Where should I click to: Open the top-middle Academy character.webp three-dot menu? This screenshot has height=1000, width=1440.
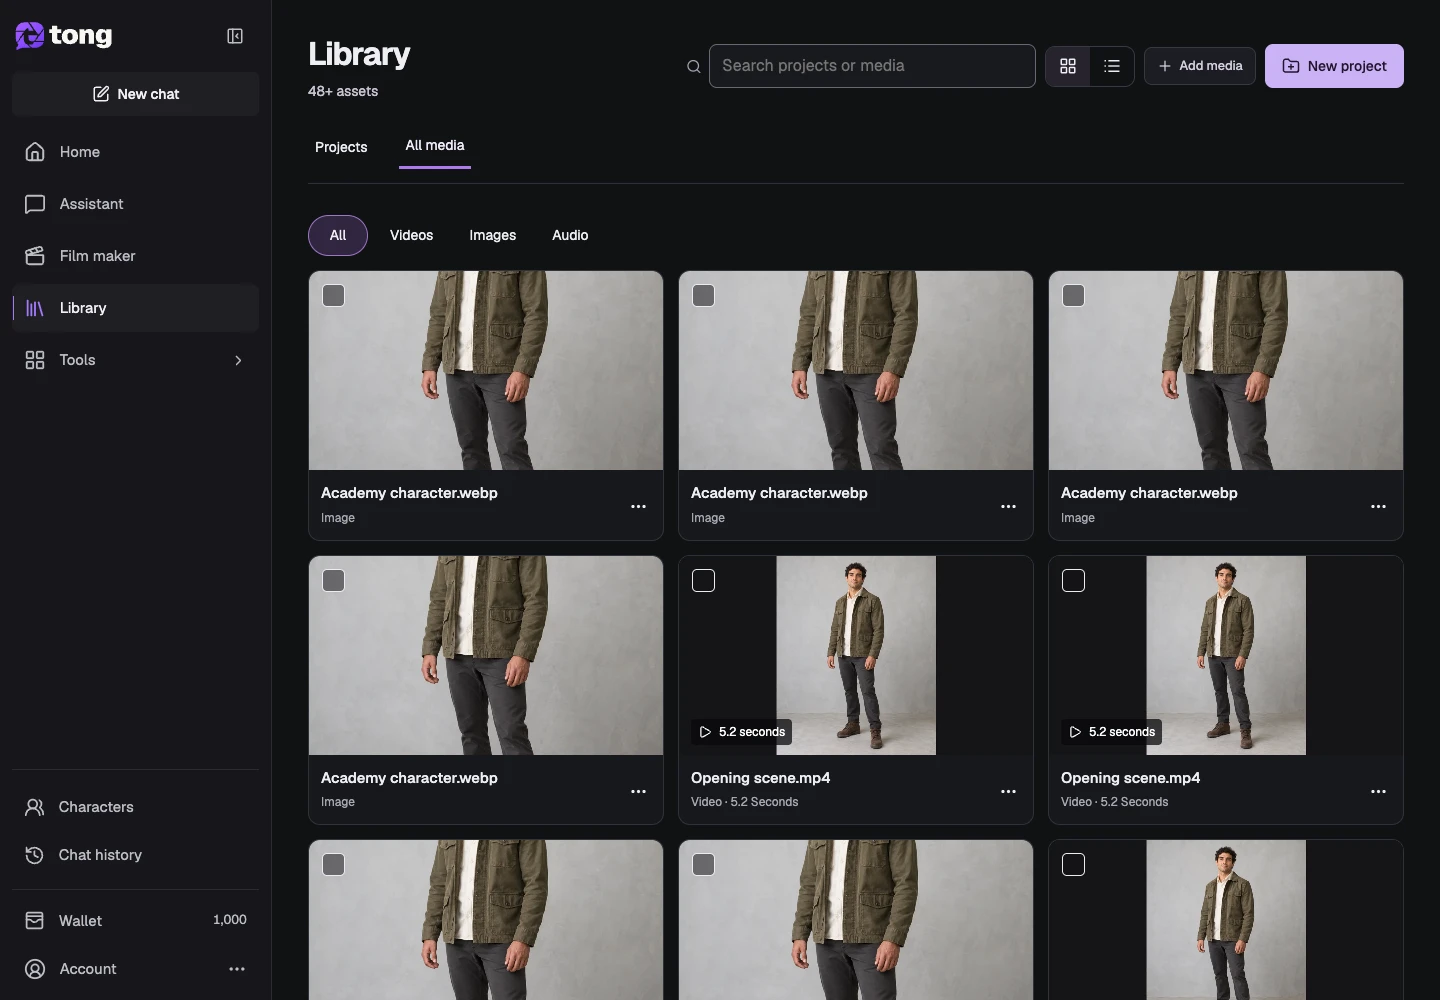[1008, 507]
